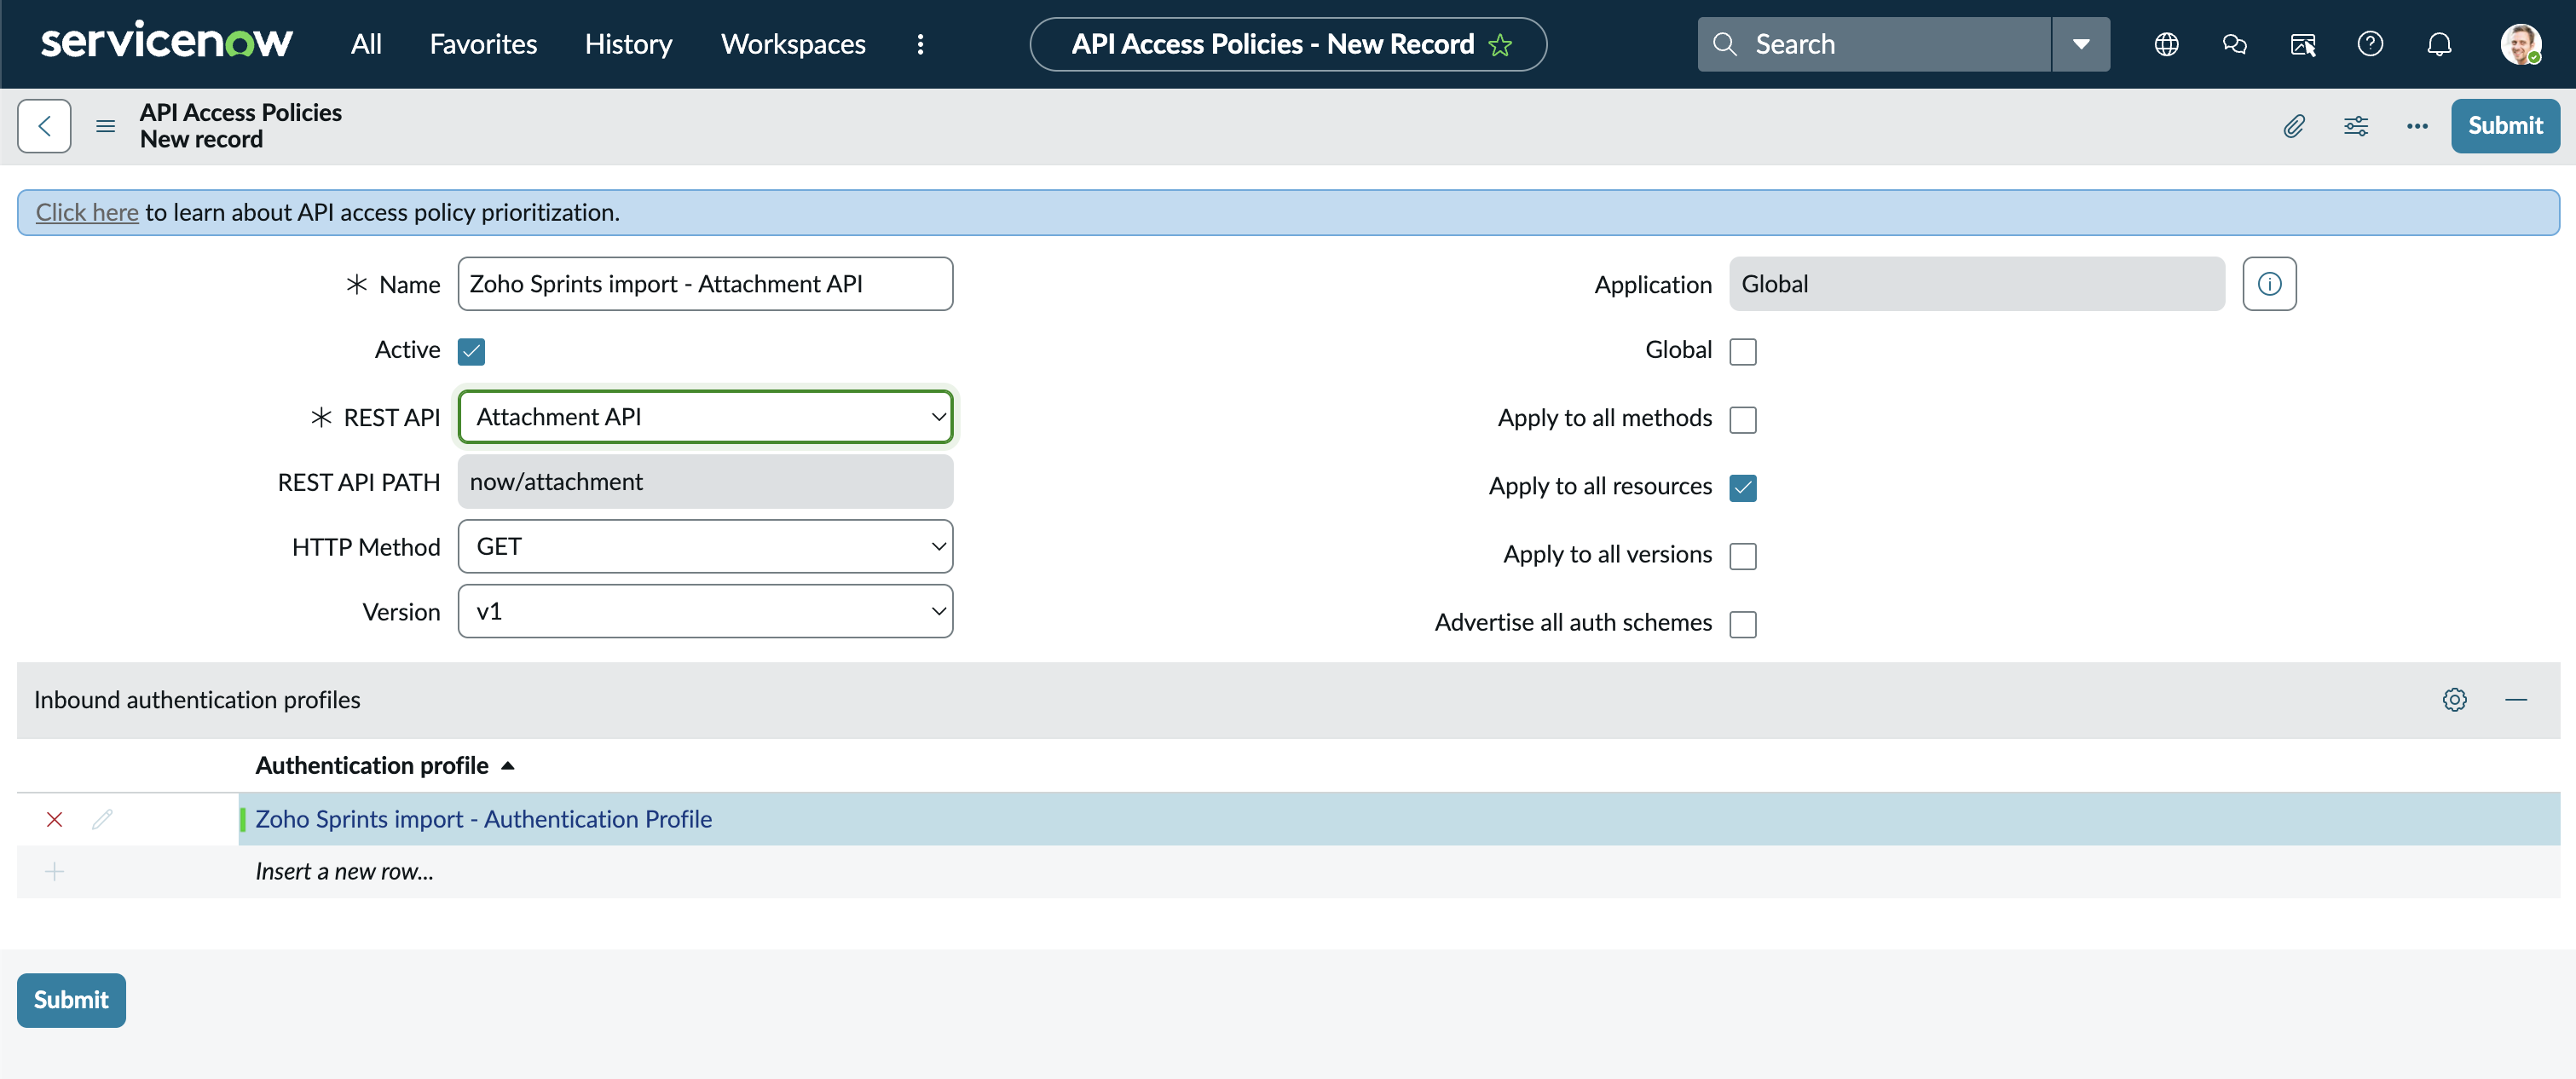Follow the Click here prioritization link

[87, 212]
